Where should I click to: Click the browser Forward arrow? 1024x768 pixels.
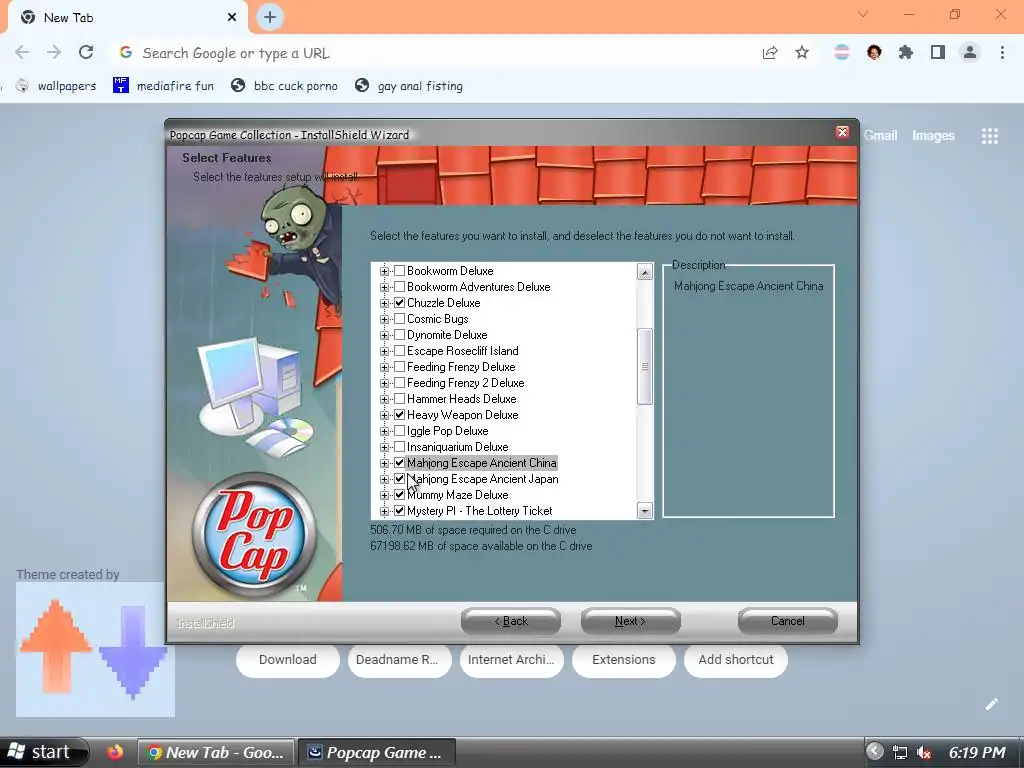coord(54,53)
